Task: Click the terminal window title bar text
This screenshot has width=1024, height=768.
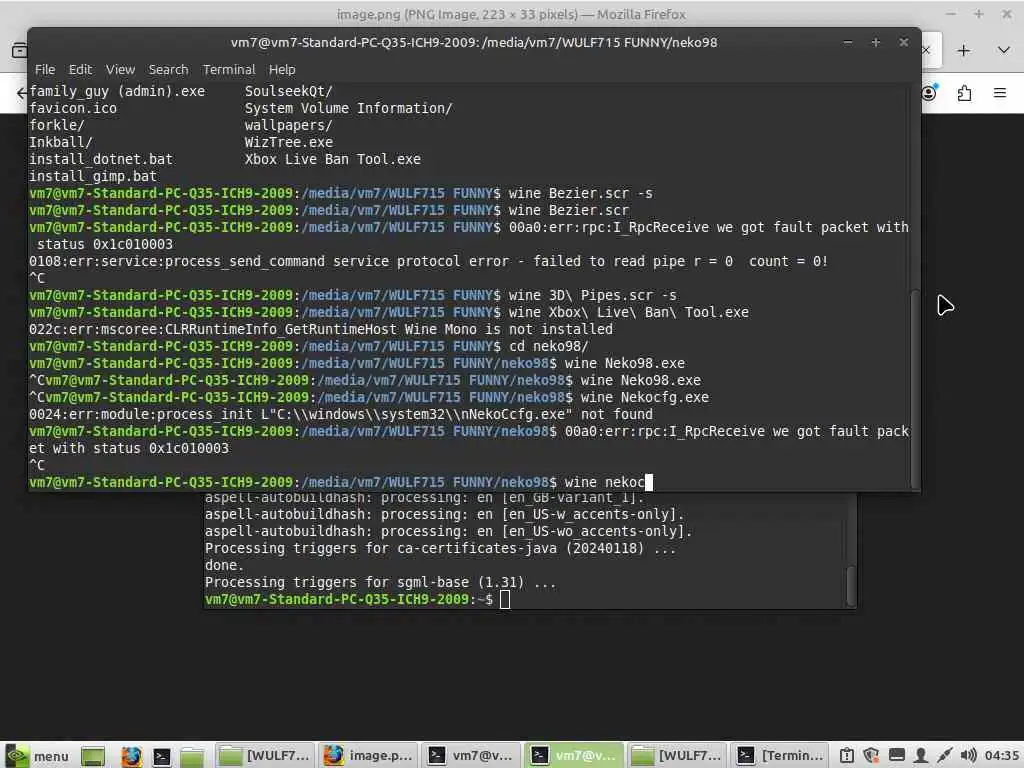Action: tap(473, 42)
